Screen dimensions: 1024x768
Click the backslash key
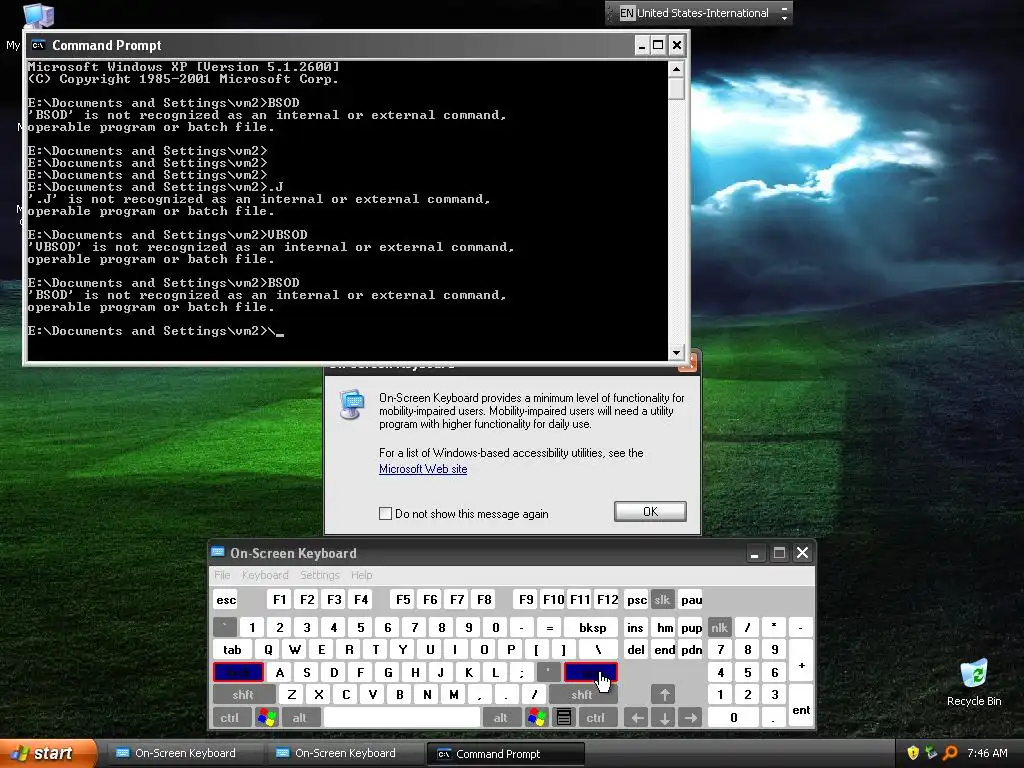(x=598, y=650)
